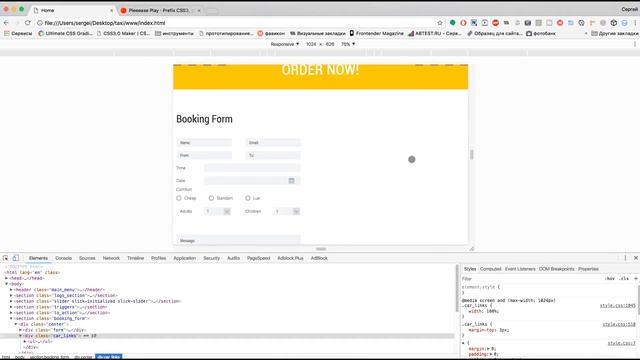
Task: Open the DevTools three-dot customize menu
Action: [x=625, y=258]
